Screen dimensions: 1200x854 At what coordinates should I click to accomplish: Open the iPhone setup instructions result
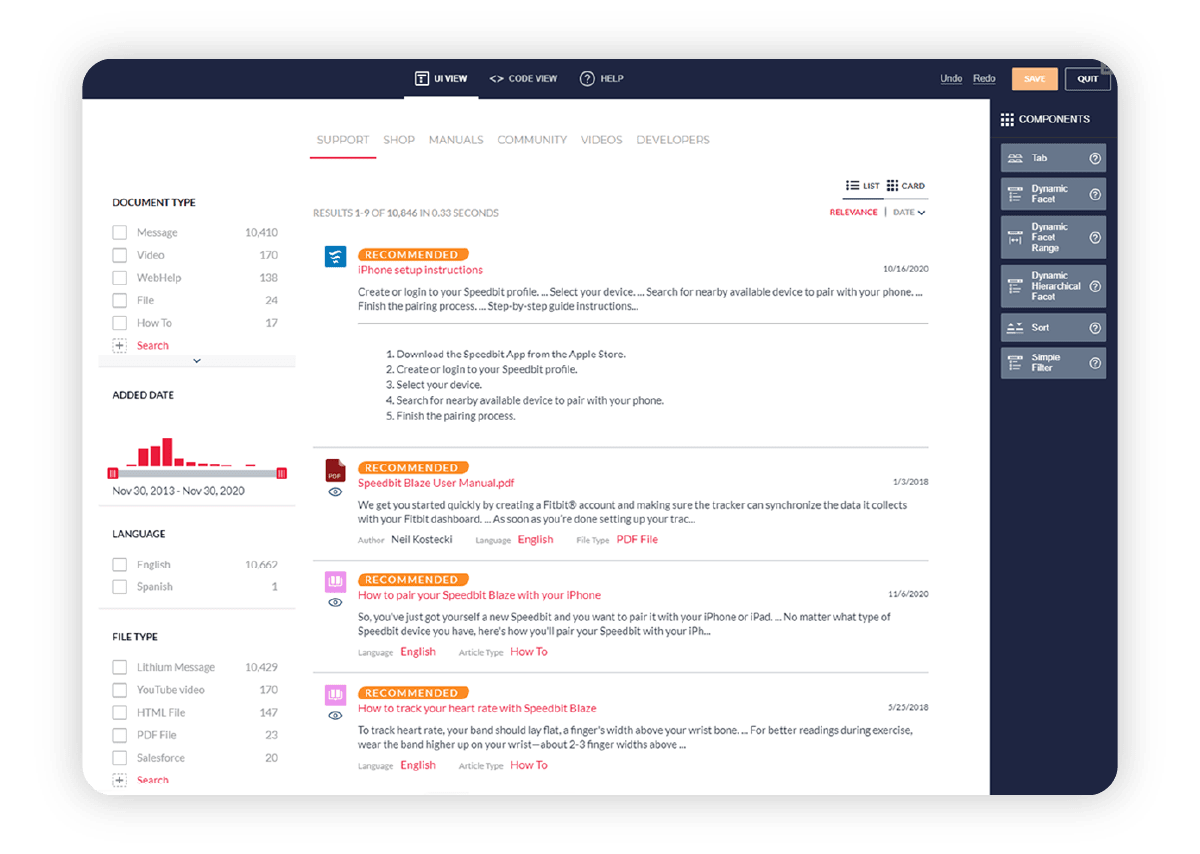pyautogui.click(x=420, y=270)
